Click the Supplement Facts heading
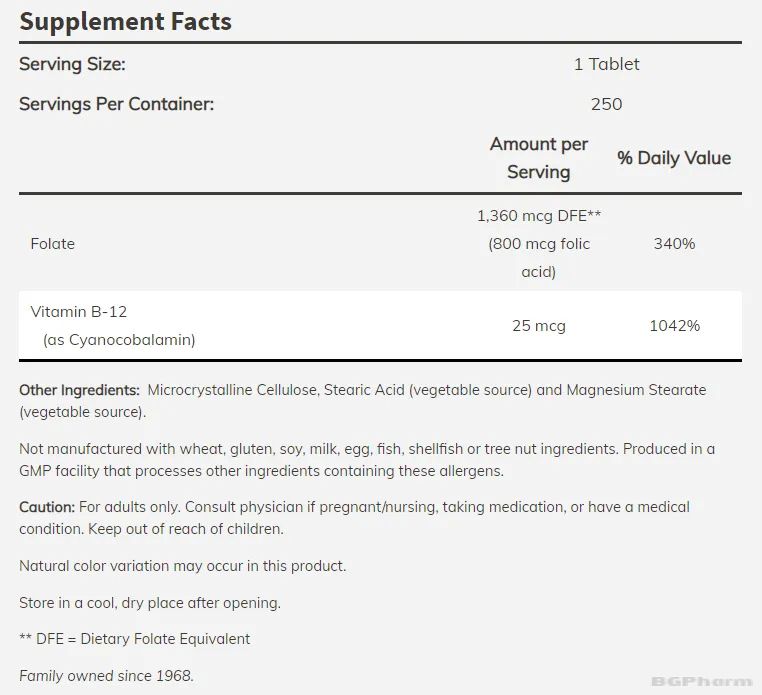This screenshot has height=695, width=762. pos(125,22)
